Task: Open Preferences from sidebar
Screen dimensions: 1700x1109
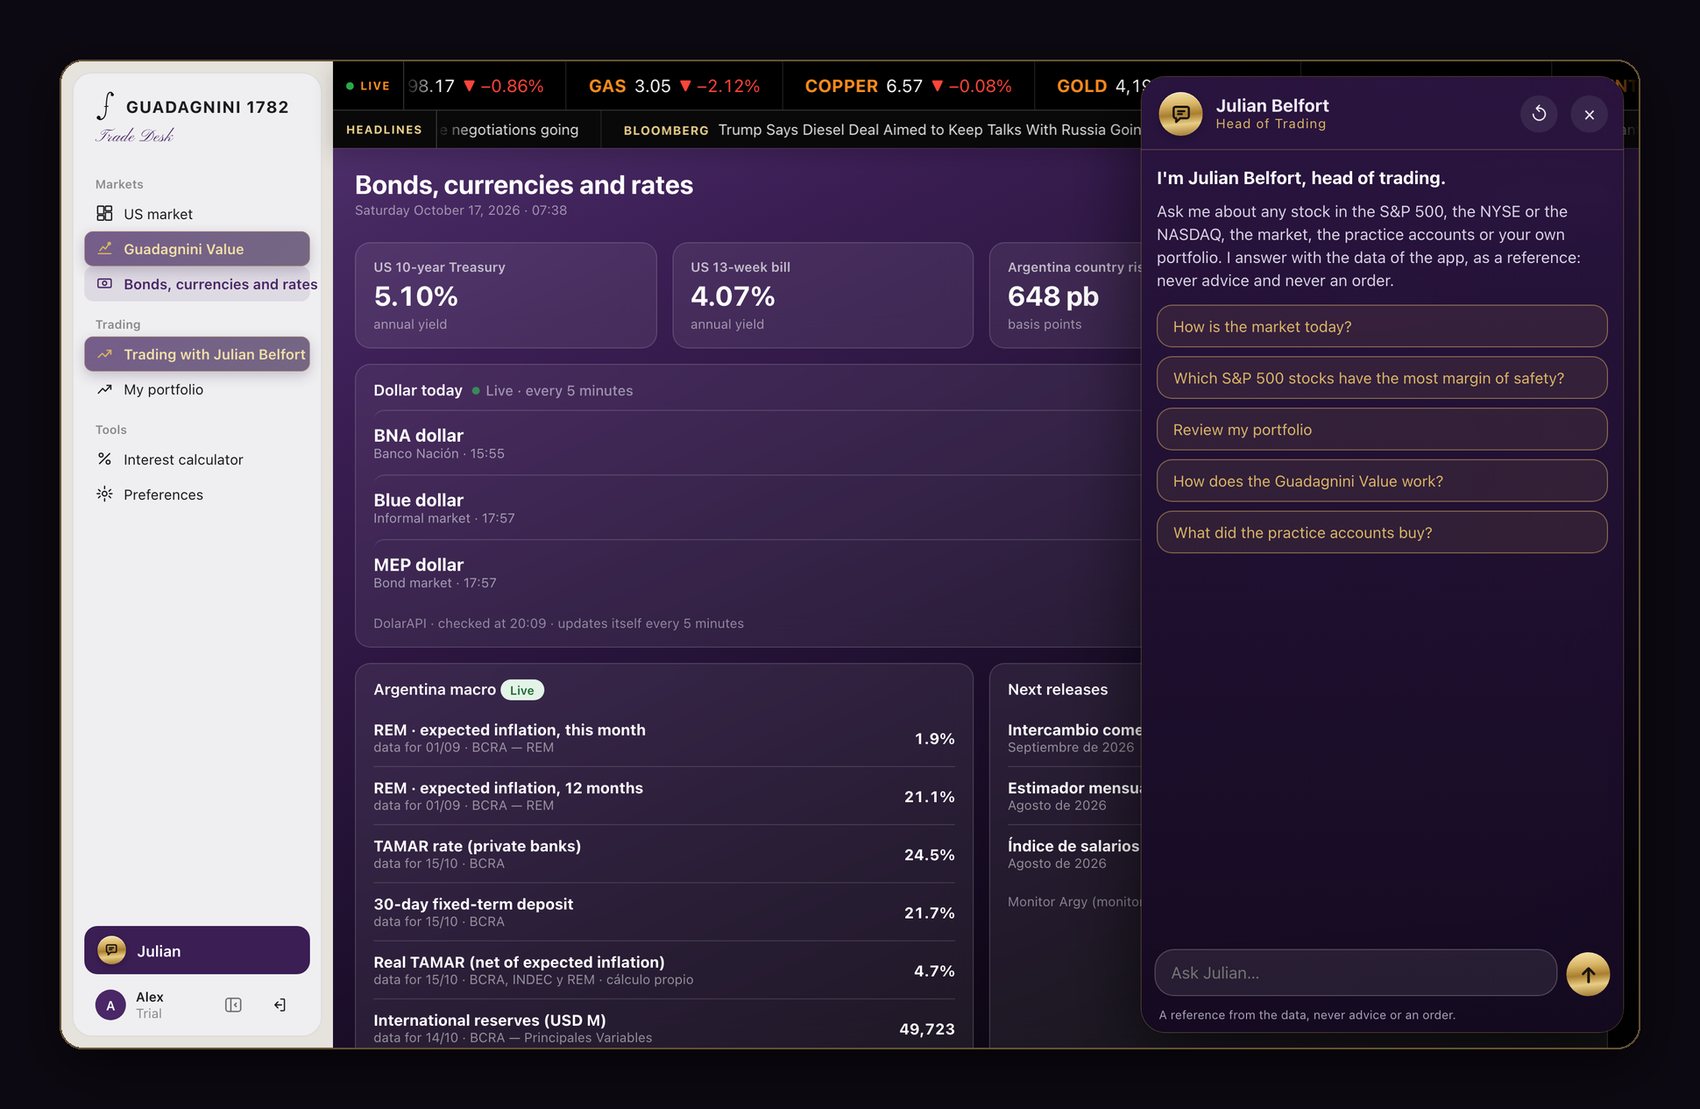Action: tap(197, 494)
